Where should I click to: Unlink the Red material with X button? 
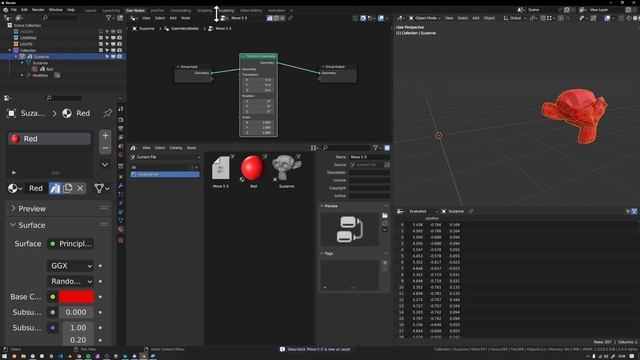tap(80, 188)
